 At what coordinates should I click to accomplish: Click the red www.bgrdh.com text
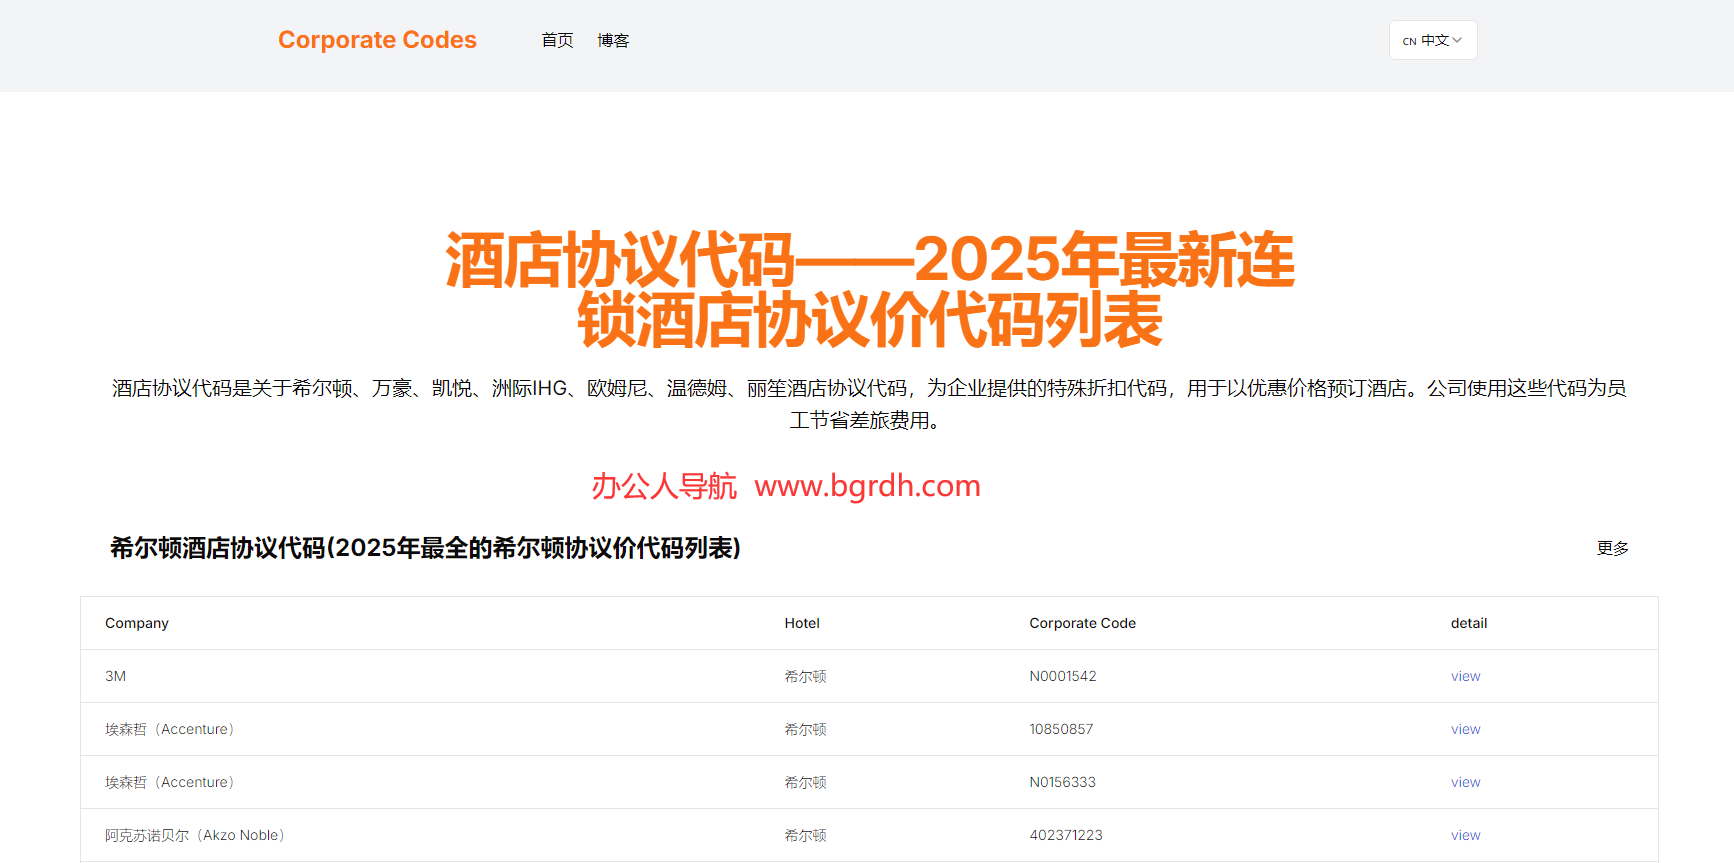click(867, 486)
